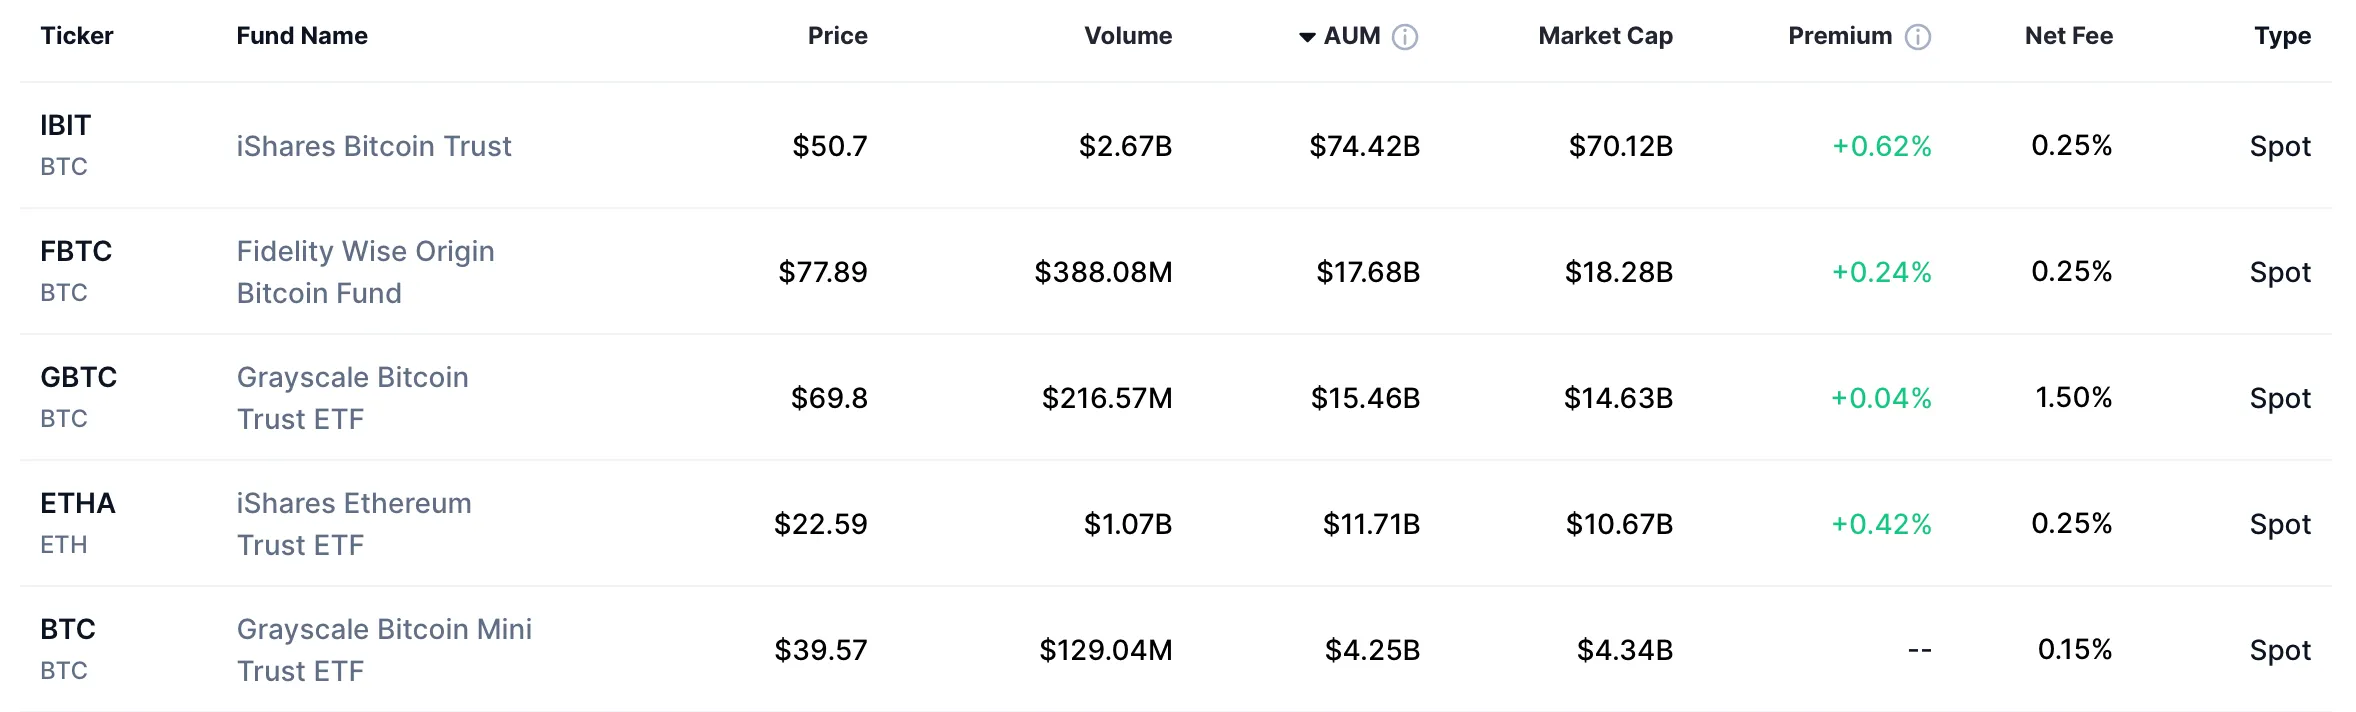This screenshot has width=2356, height=712.
Task: Click IBIT's +0.62% premium value
Action: 1880,146
